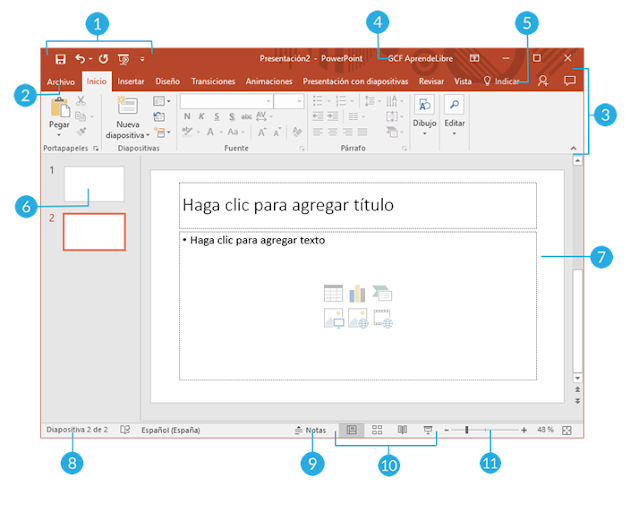Click the Redo/repeat icon
The width and height of the screenshot is (639, 512).
pos(104,59)
